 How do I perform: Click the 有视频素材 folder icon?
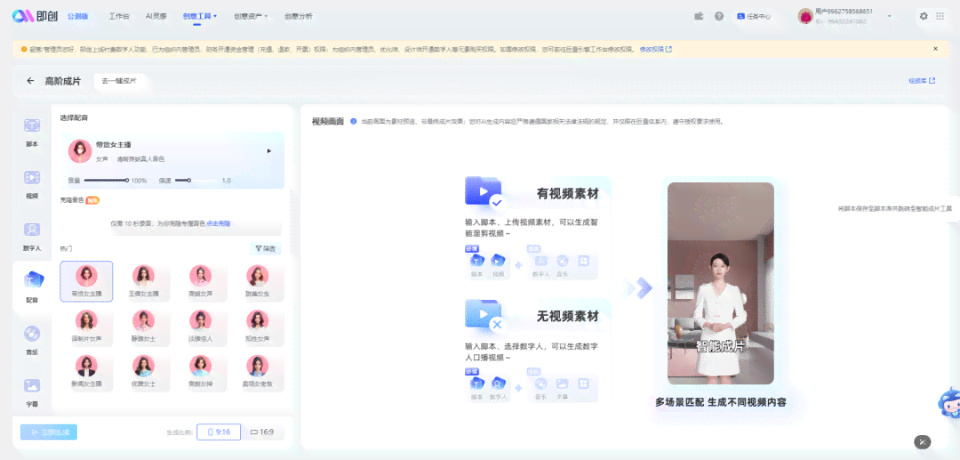[x=484, y=192]
